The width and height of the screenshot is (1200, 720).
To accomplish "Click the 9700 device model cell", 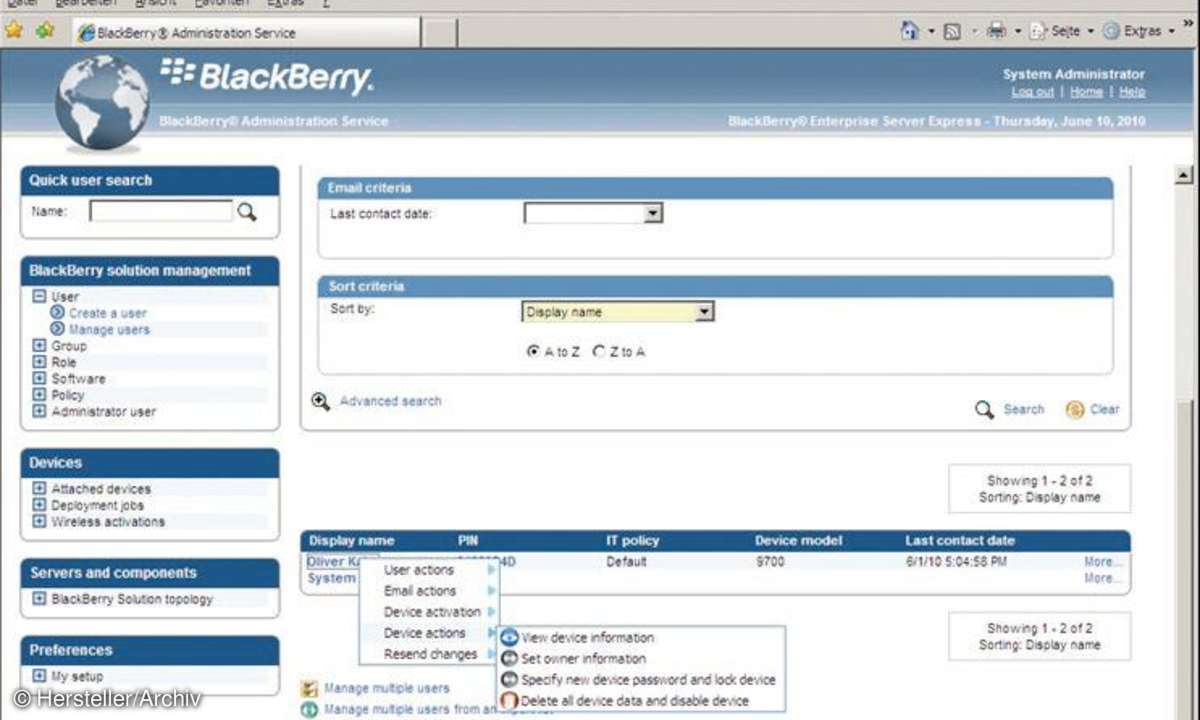I will [771, 562].
